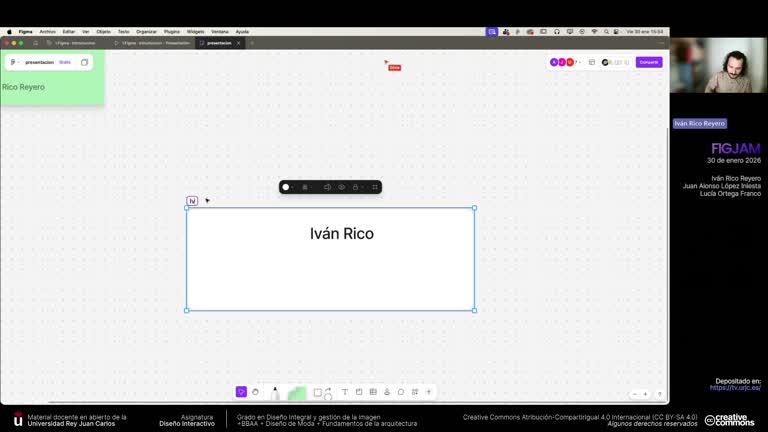This screenshot has width=768, height=432.
Task: Open the stamp tool in bottom toolbar
Action: tap(387, 392)
